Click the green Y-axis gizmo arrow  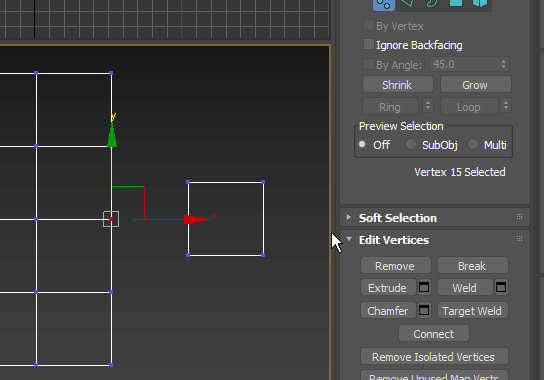112,135
